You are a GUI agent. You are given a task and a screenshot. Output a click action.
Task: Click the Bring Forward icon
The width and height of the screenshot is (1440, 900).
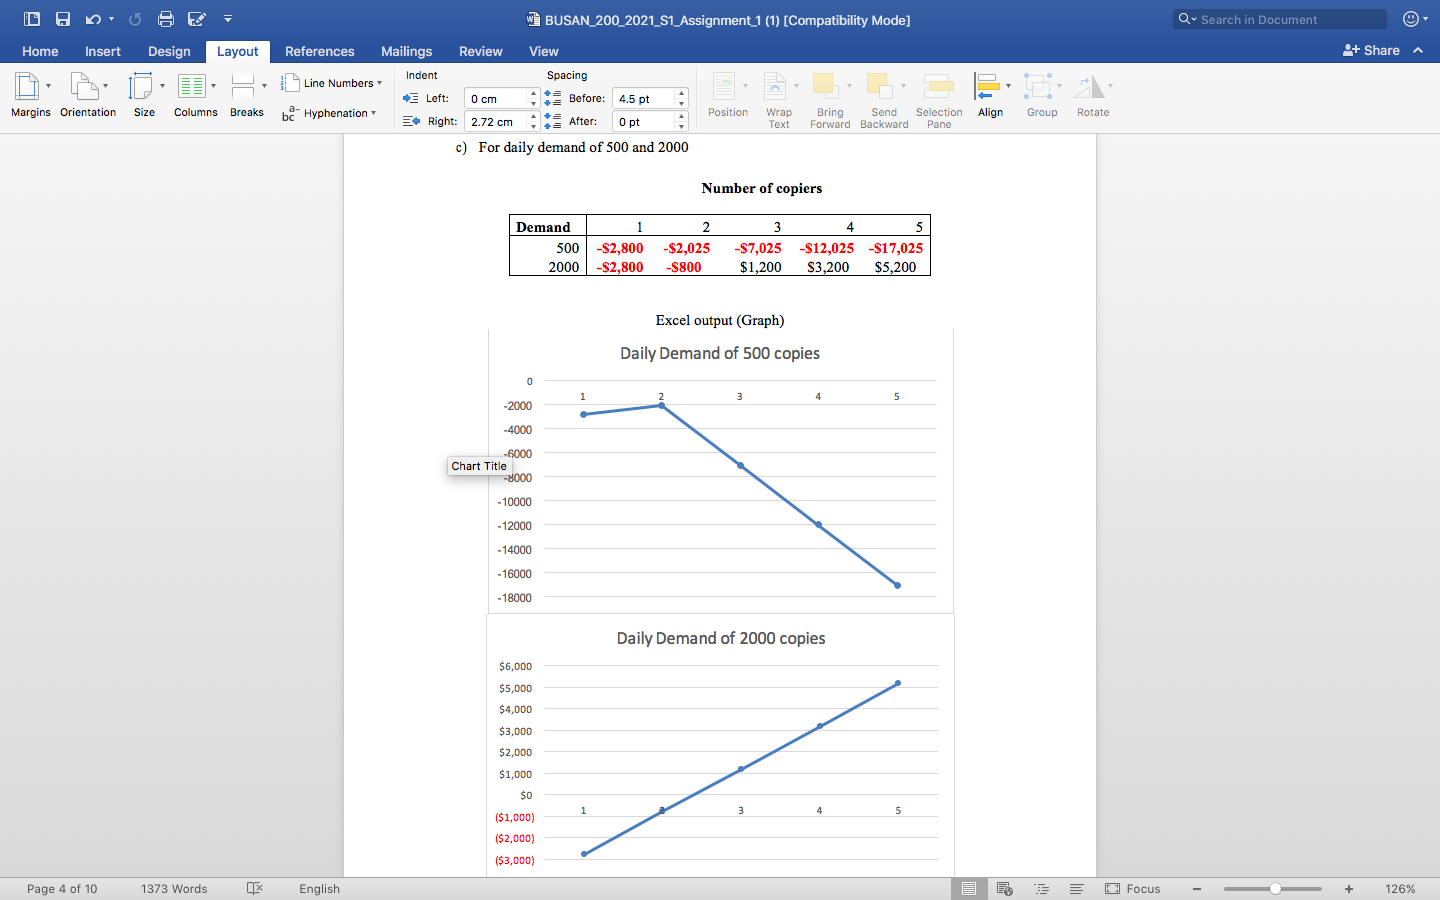[x=825, y=87]
